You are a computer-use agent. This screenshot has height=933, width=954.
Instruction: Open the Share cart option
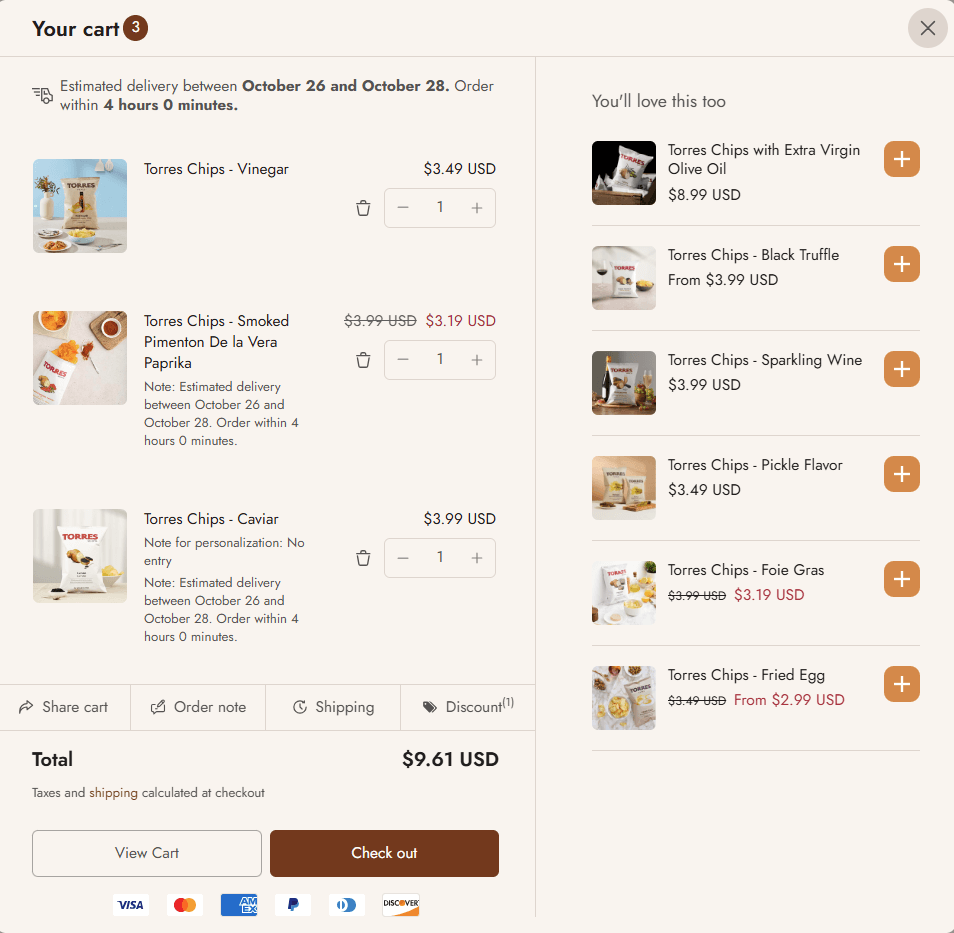pos(64,707)
